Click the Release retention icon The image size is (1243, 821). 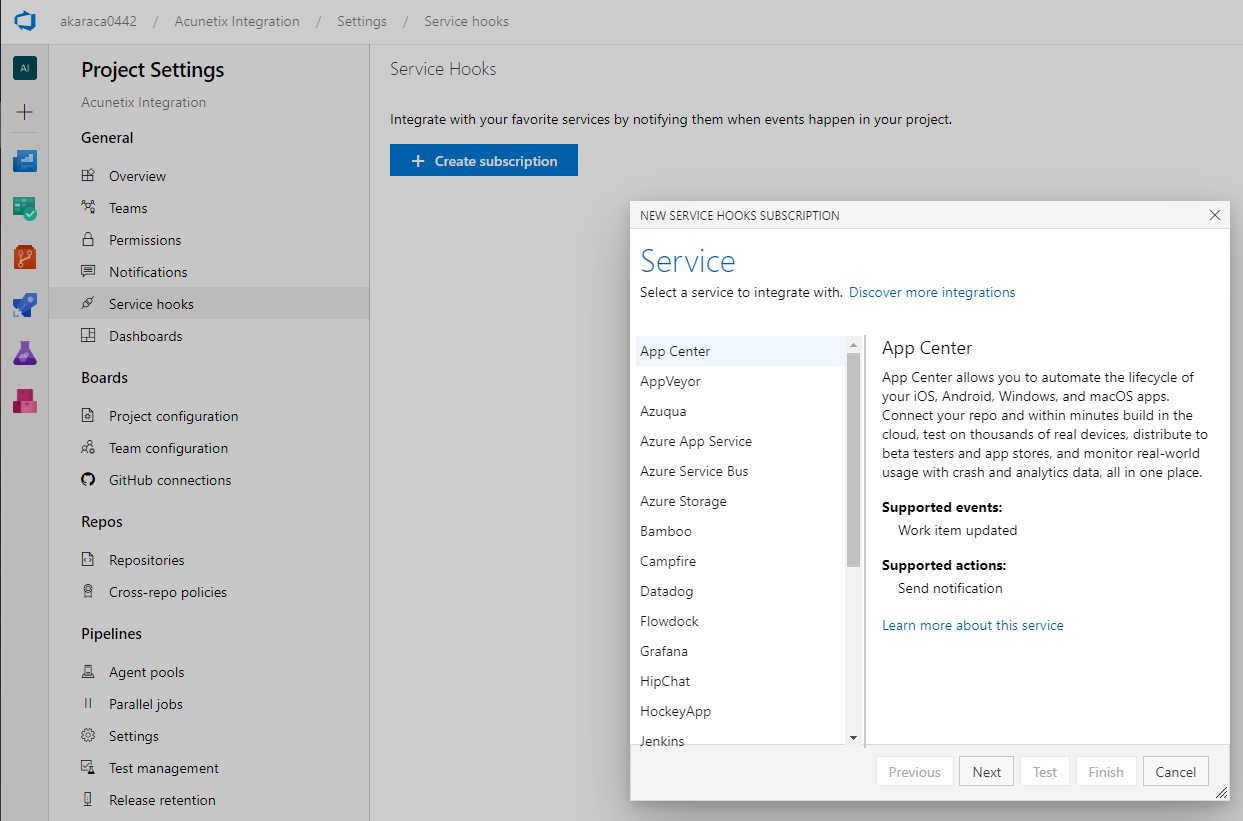coord(89,800)
